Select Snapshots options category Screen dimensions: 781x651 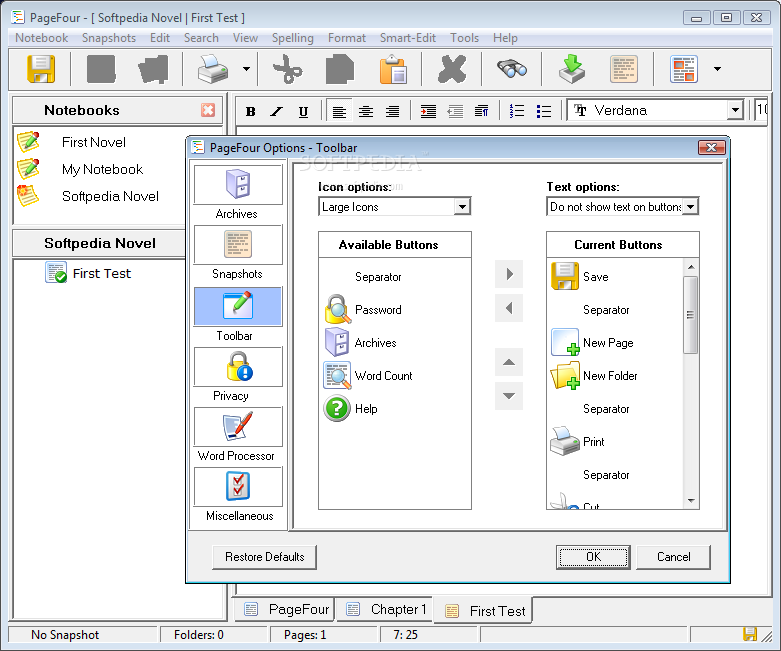click(x=238, y=245)
